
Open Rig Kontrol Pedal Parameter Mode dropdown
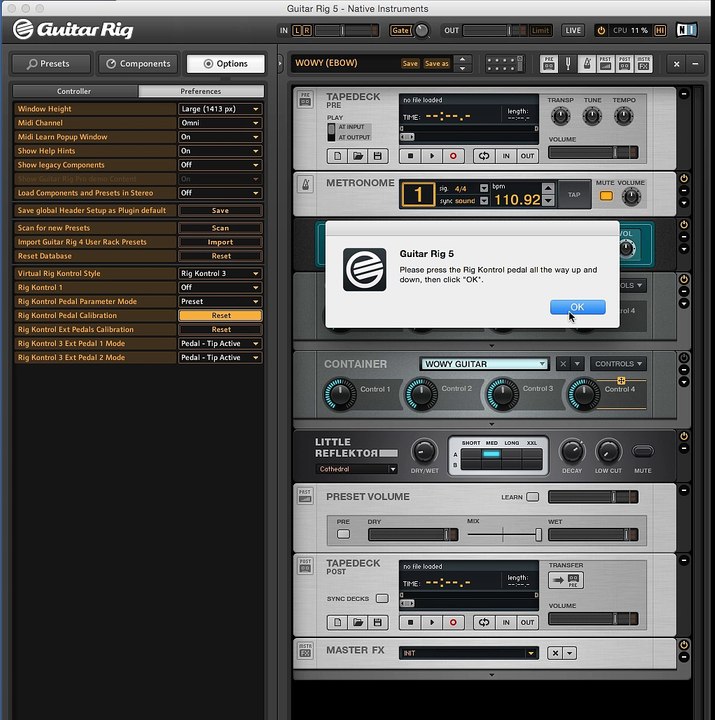pyautogui.click(x=220, y=301)
